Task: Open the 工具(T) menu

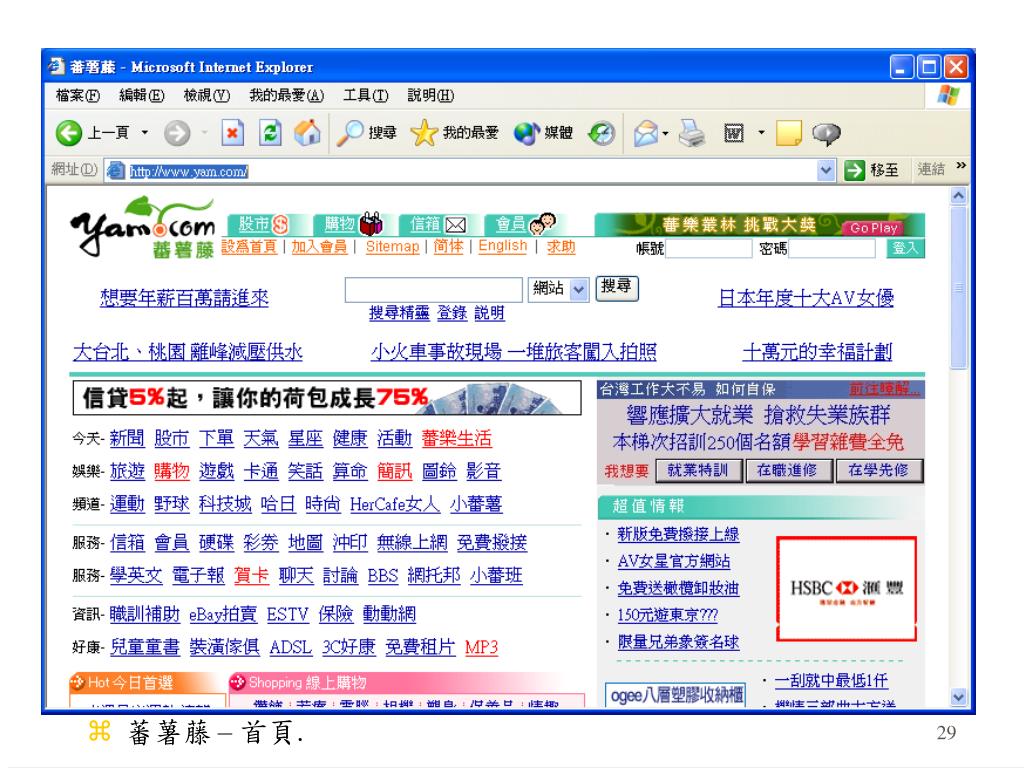Action: click(x=366, y=95)
